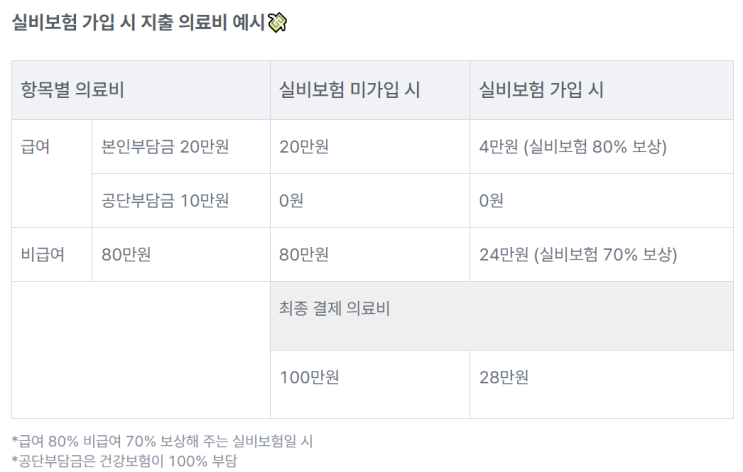Click the 공단부담금 10만원 cell
743x472 pixels.
181,200
